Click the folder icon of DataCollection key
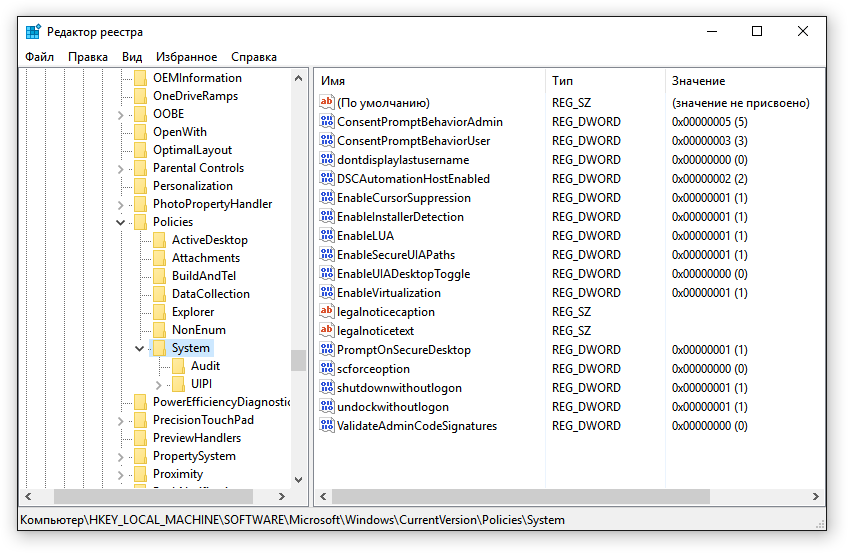848x553 pixels. point(159,294)
